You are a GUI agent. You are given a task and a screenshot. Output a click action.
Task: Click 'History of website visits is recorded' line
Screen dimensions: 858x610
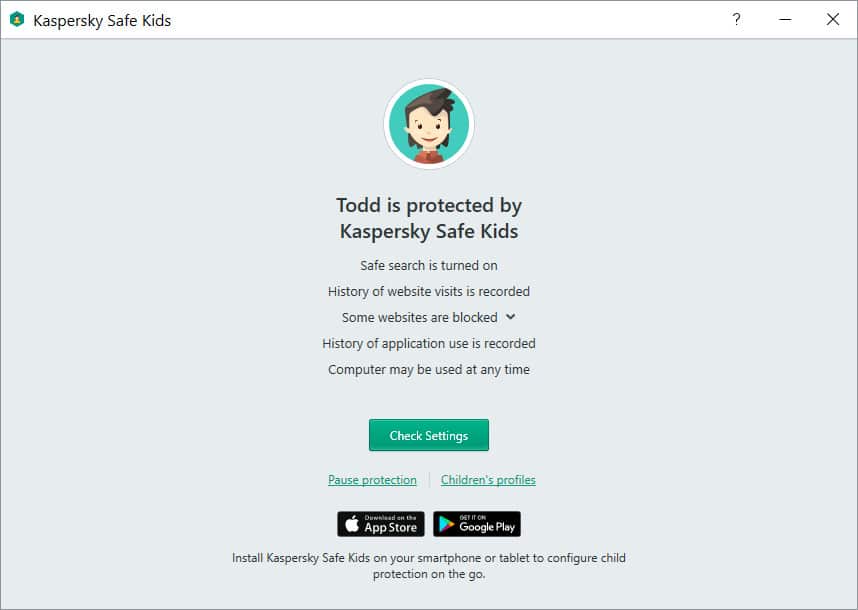[429, 292]
